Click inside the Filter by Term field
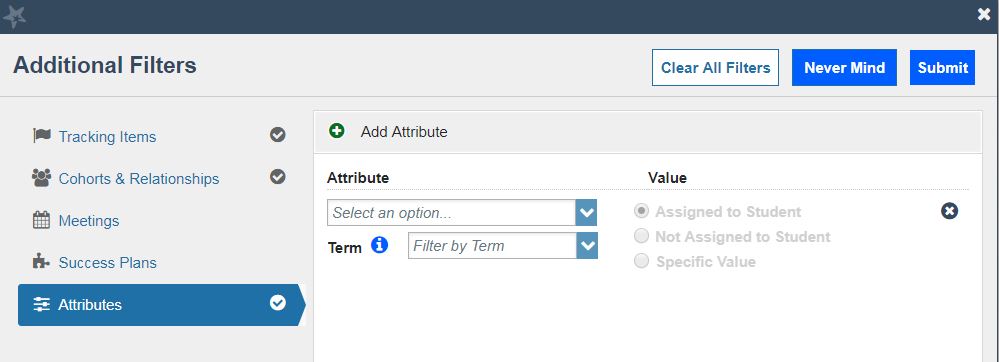 click(x=492, y=245)
